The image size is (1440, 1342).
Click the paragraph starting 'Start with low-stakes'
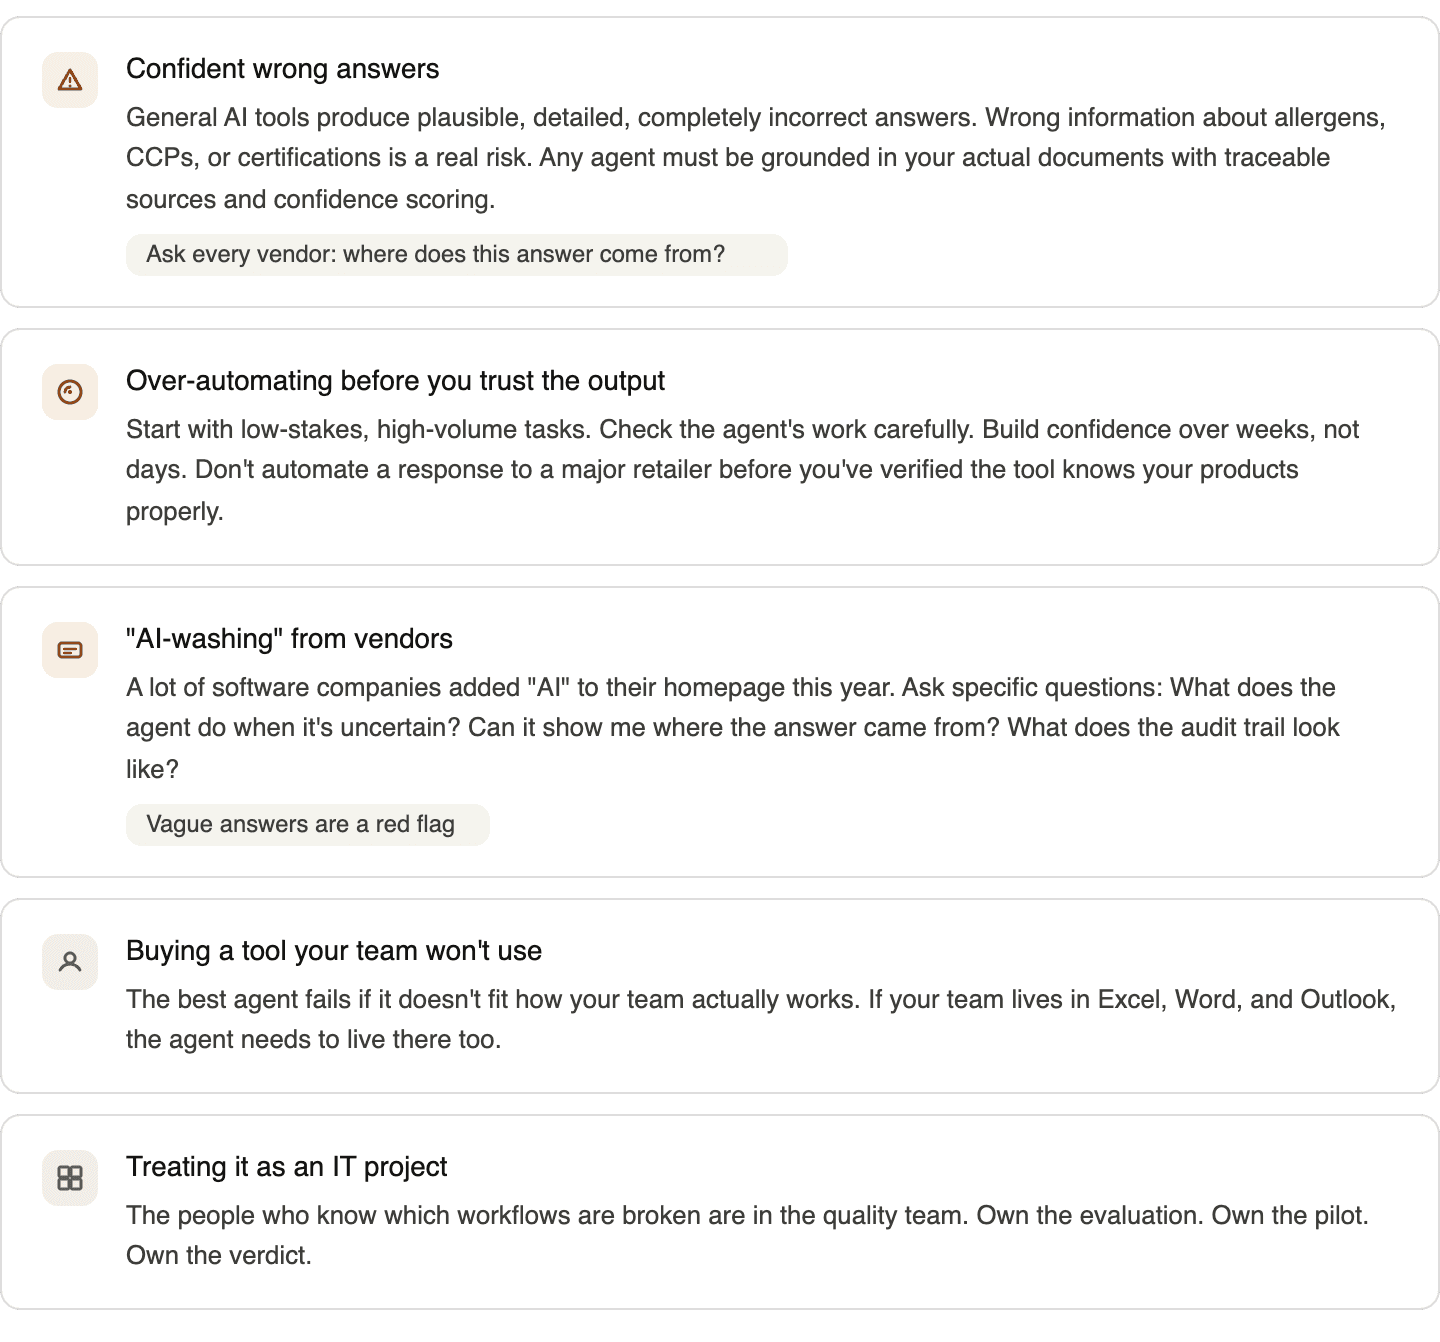click(x=742, y=470)
